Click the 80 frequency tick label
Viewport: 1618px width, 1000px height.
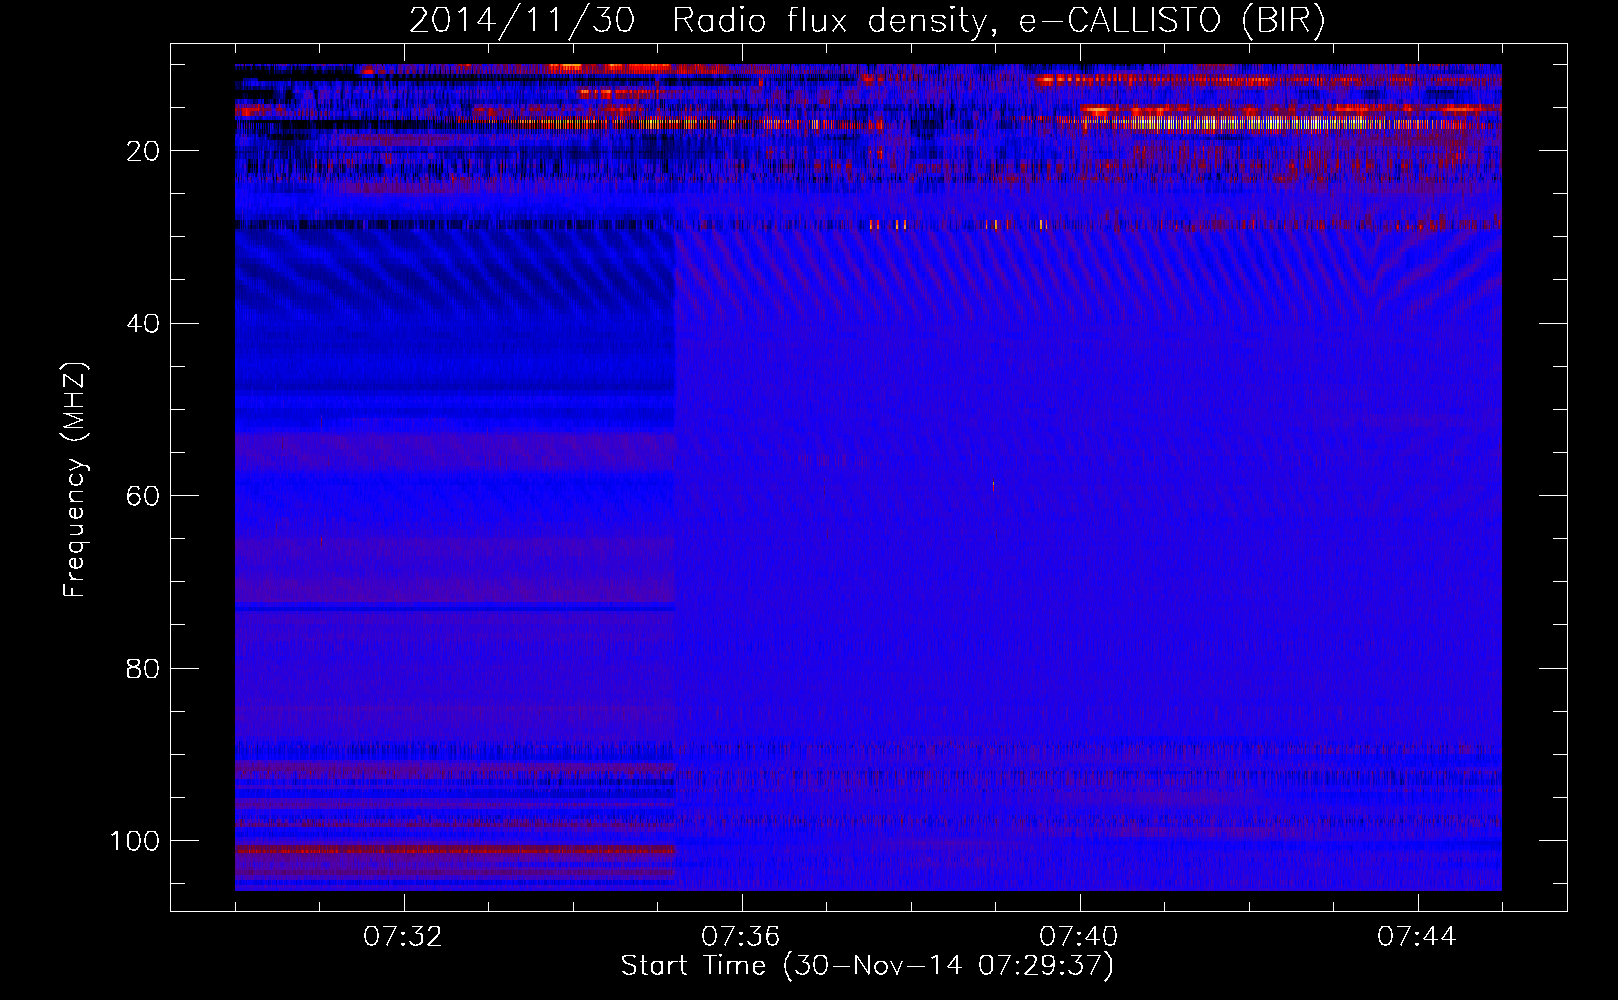143,668
